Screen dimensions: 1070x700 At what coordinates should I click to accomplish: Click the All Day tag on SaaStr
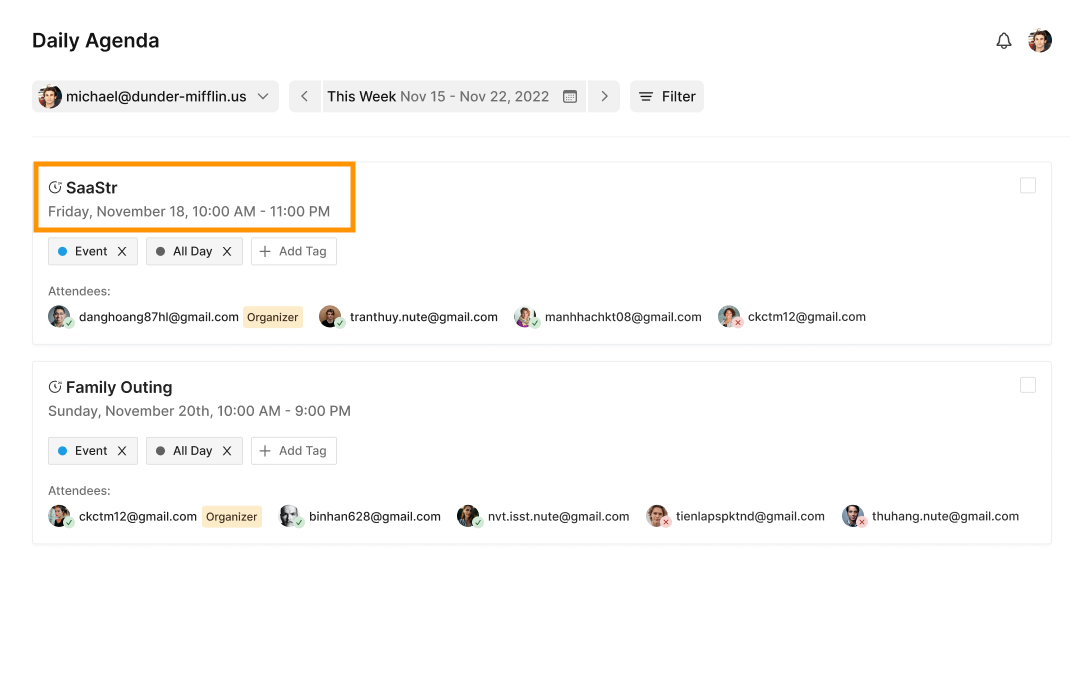pos(192,251)
